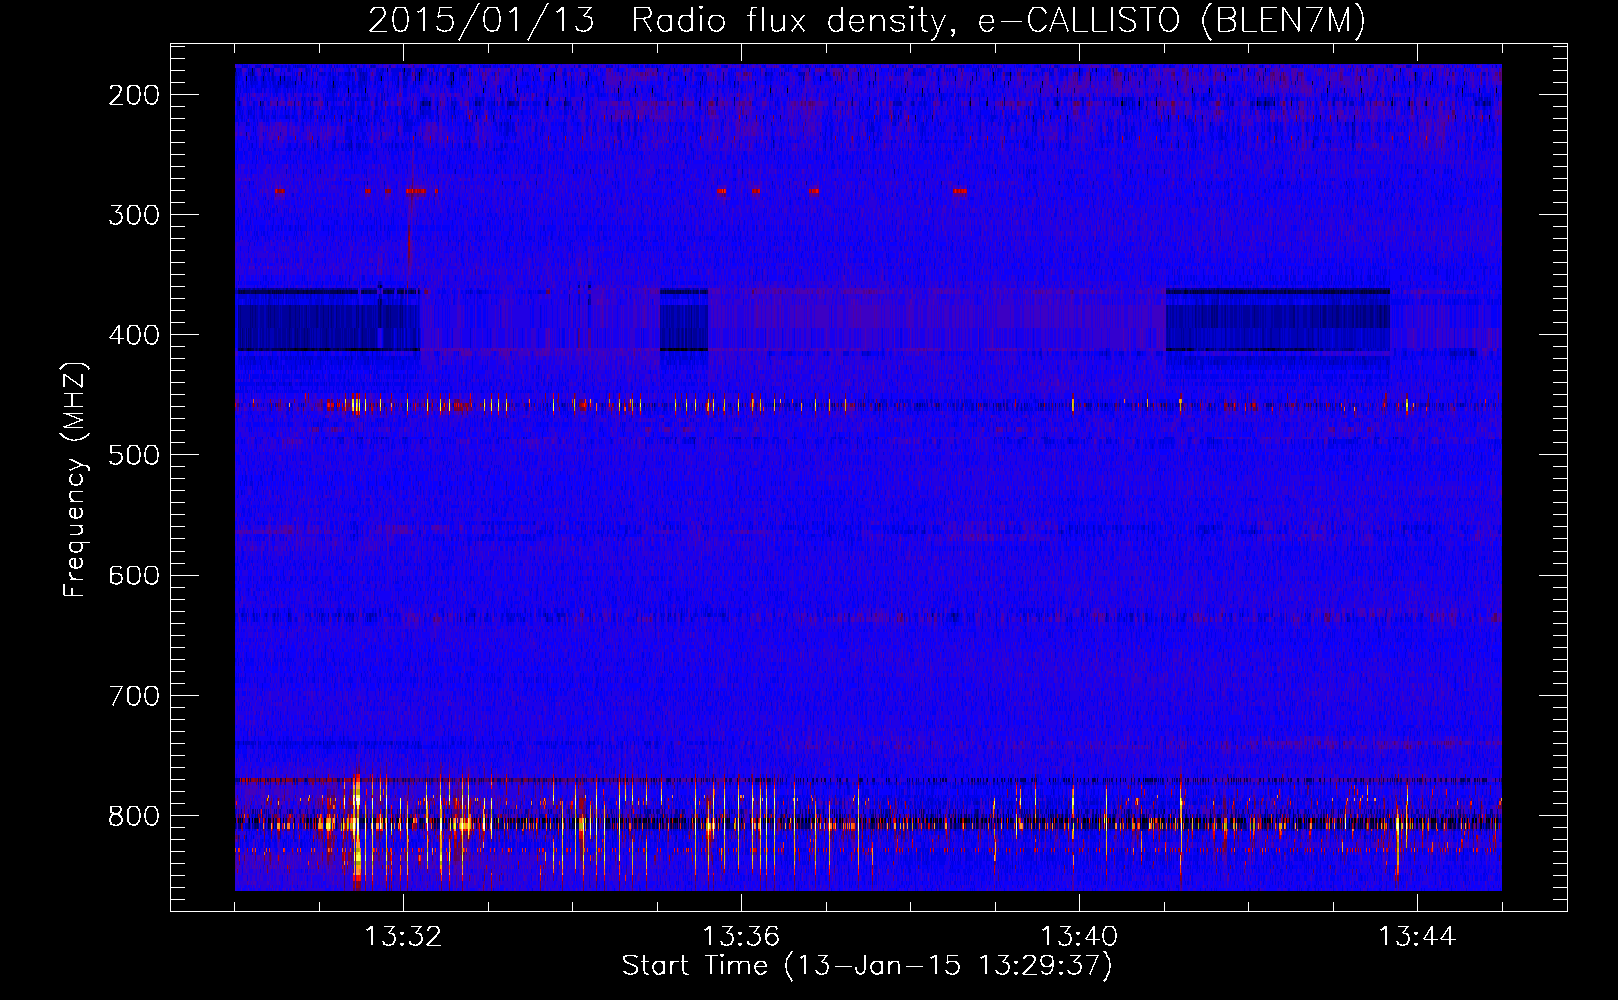
Task: Click the 'Start Time (13-Jan-15 13:29:37)' label
Action: pyautogui.click(x=867, y=966)
